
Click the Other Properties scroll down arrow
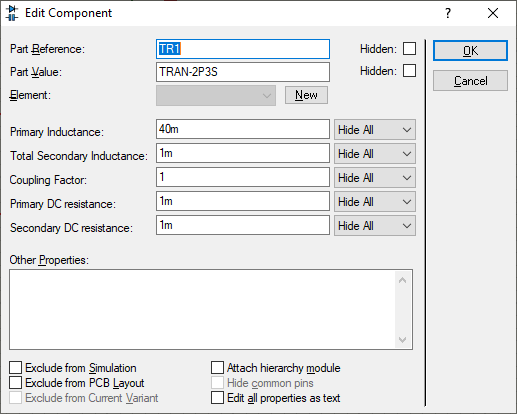click(x=402, y=339)
